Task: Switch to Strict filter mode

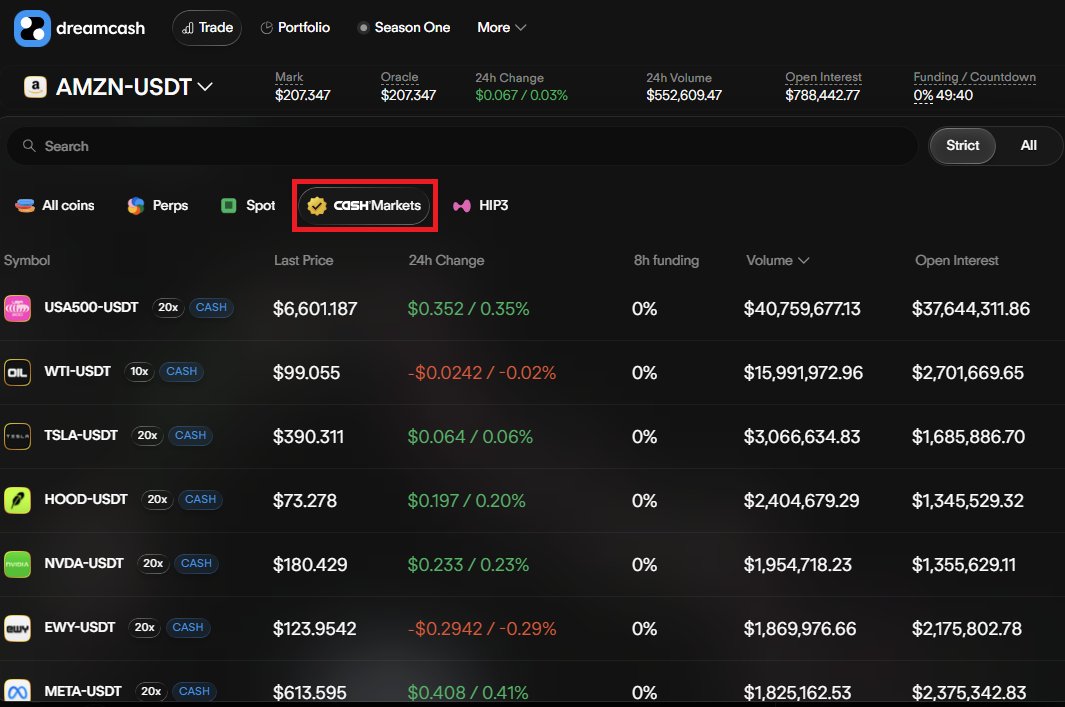Action: [x=962, y=145]
